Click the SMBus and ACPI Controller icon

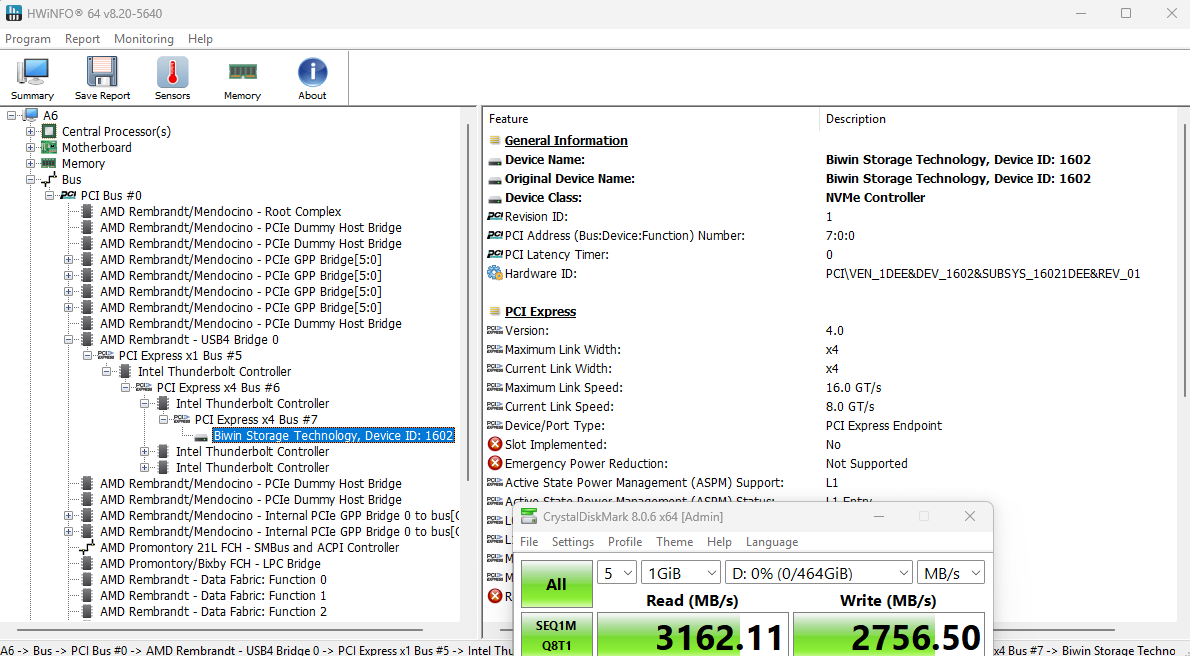87,547
